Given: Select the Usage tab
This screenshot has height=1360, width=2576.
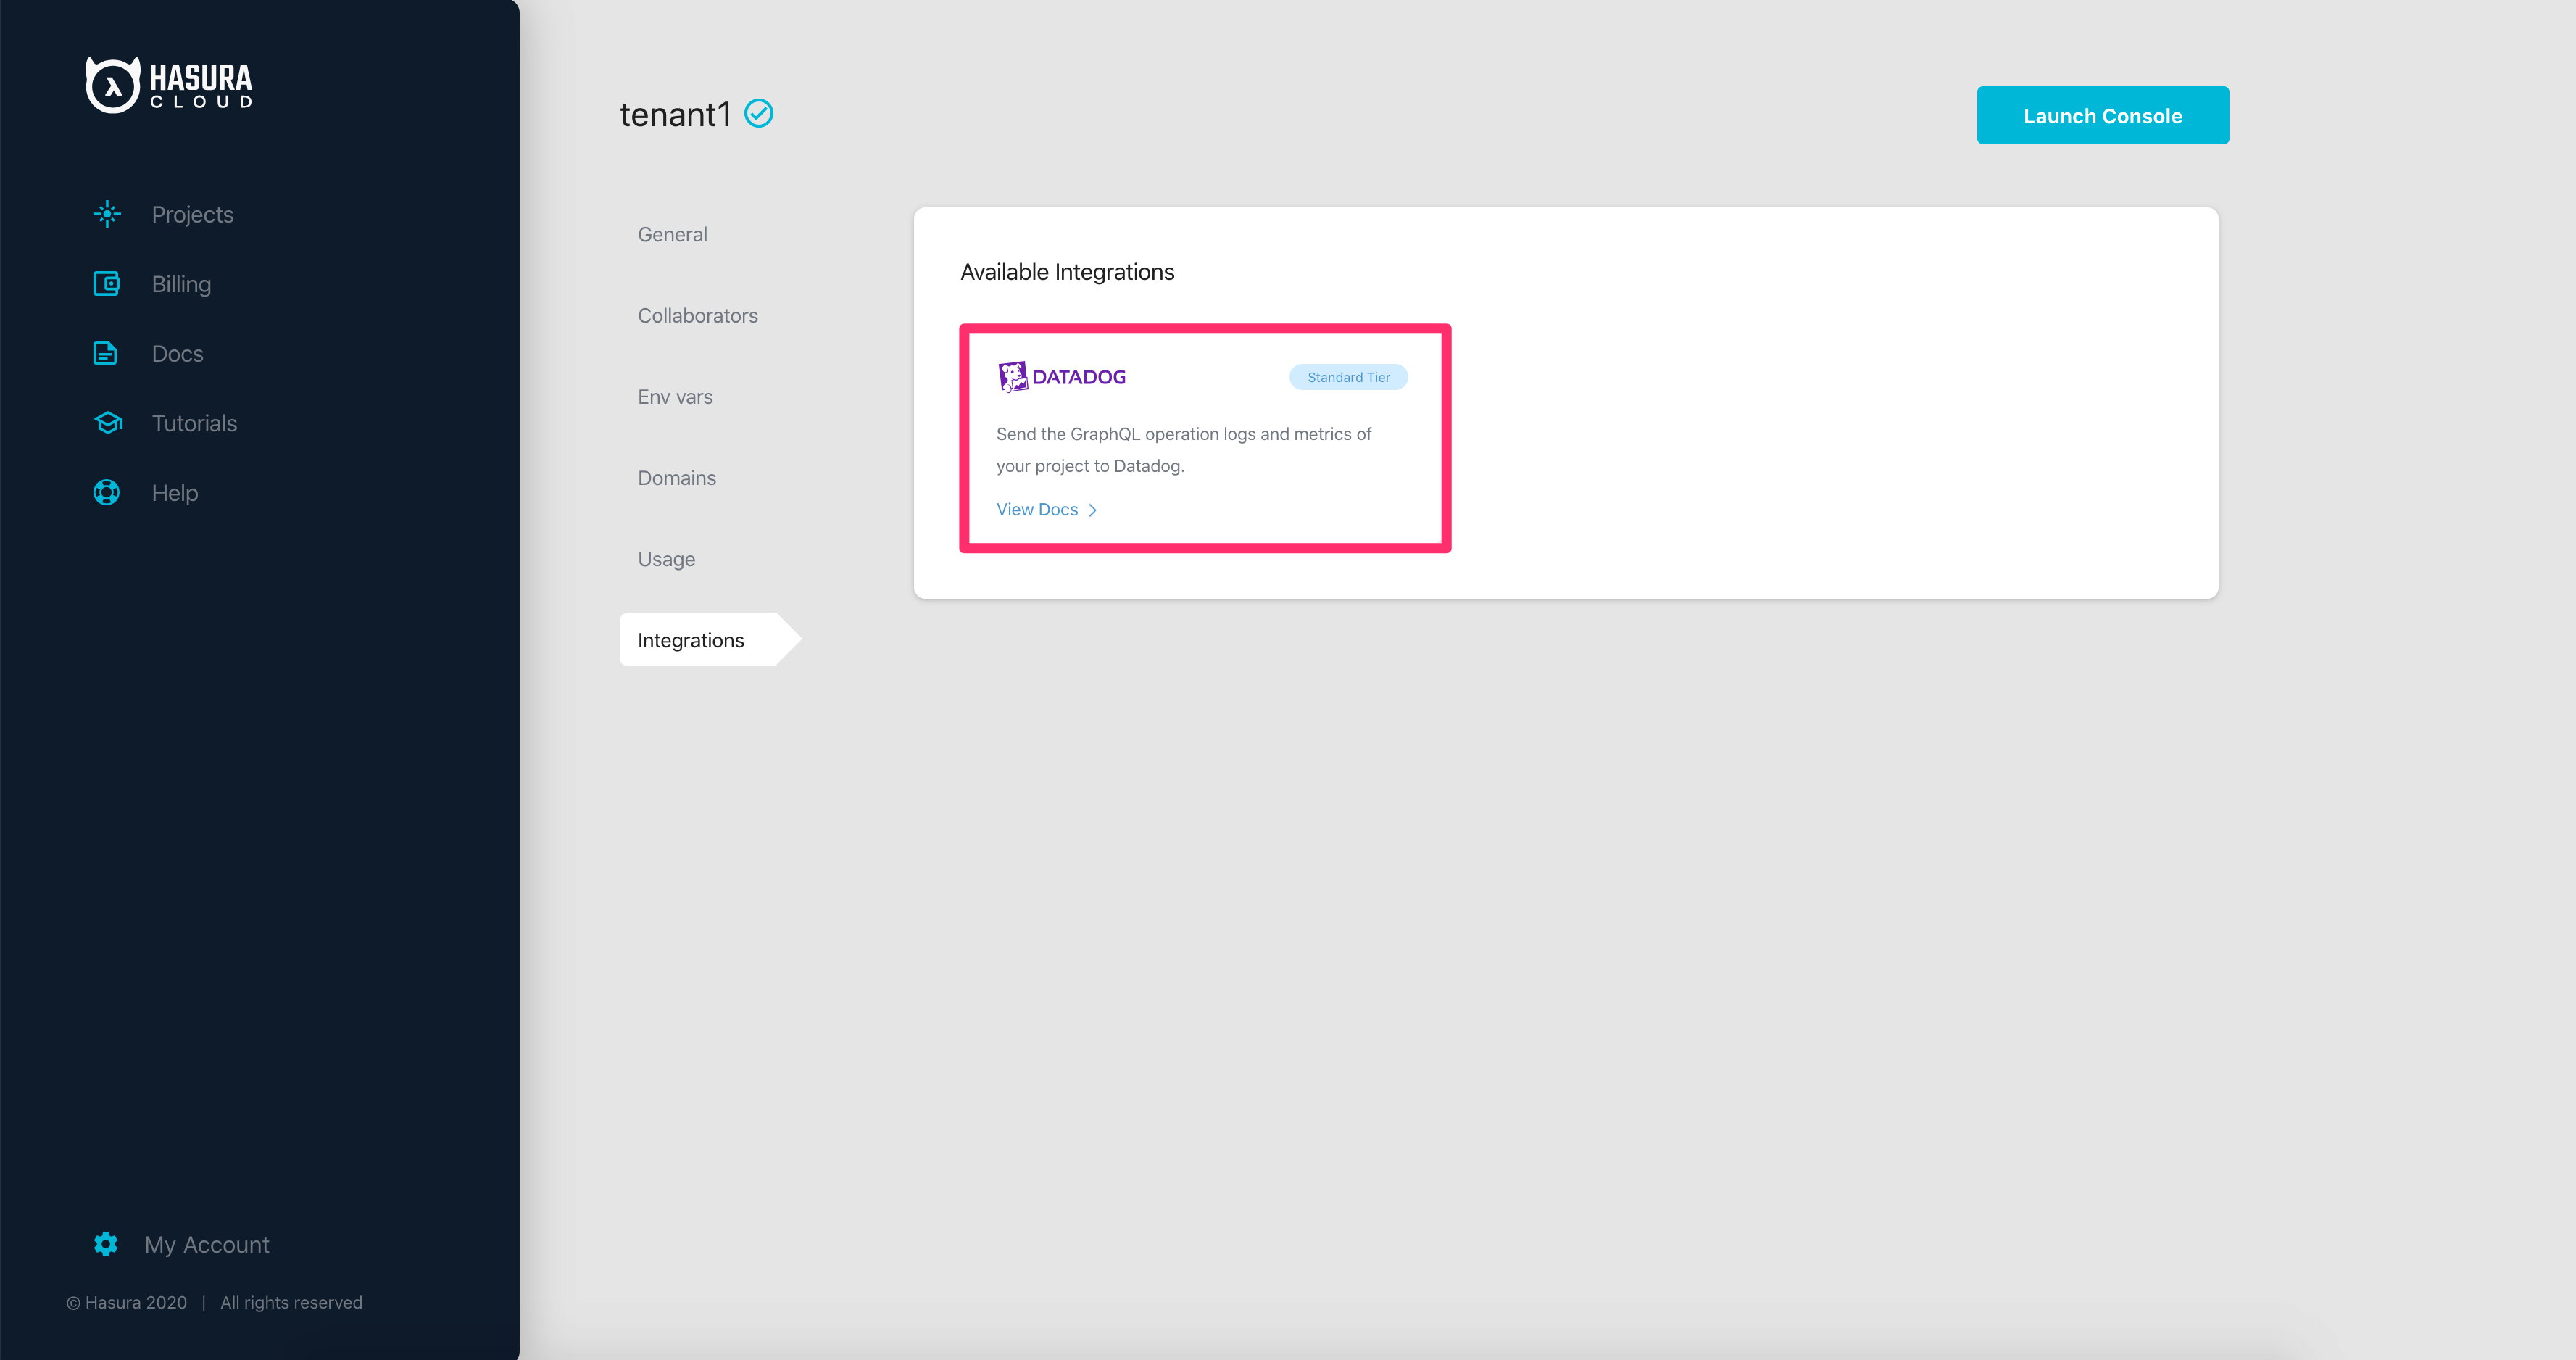Looking at the screenshot, I should click(x=666, y=559).
